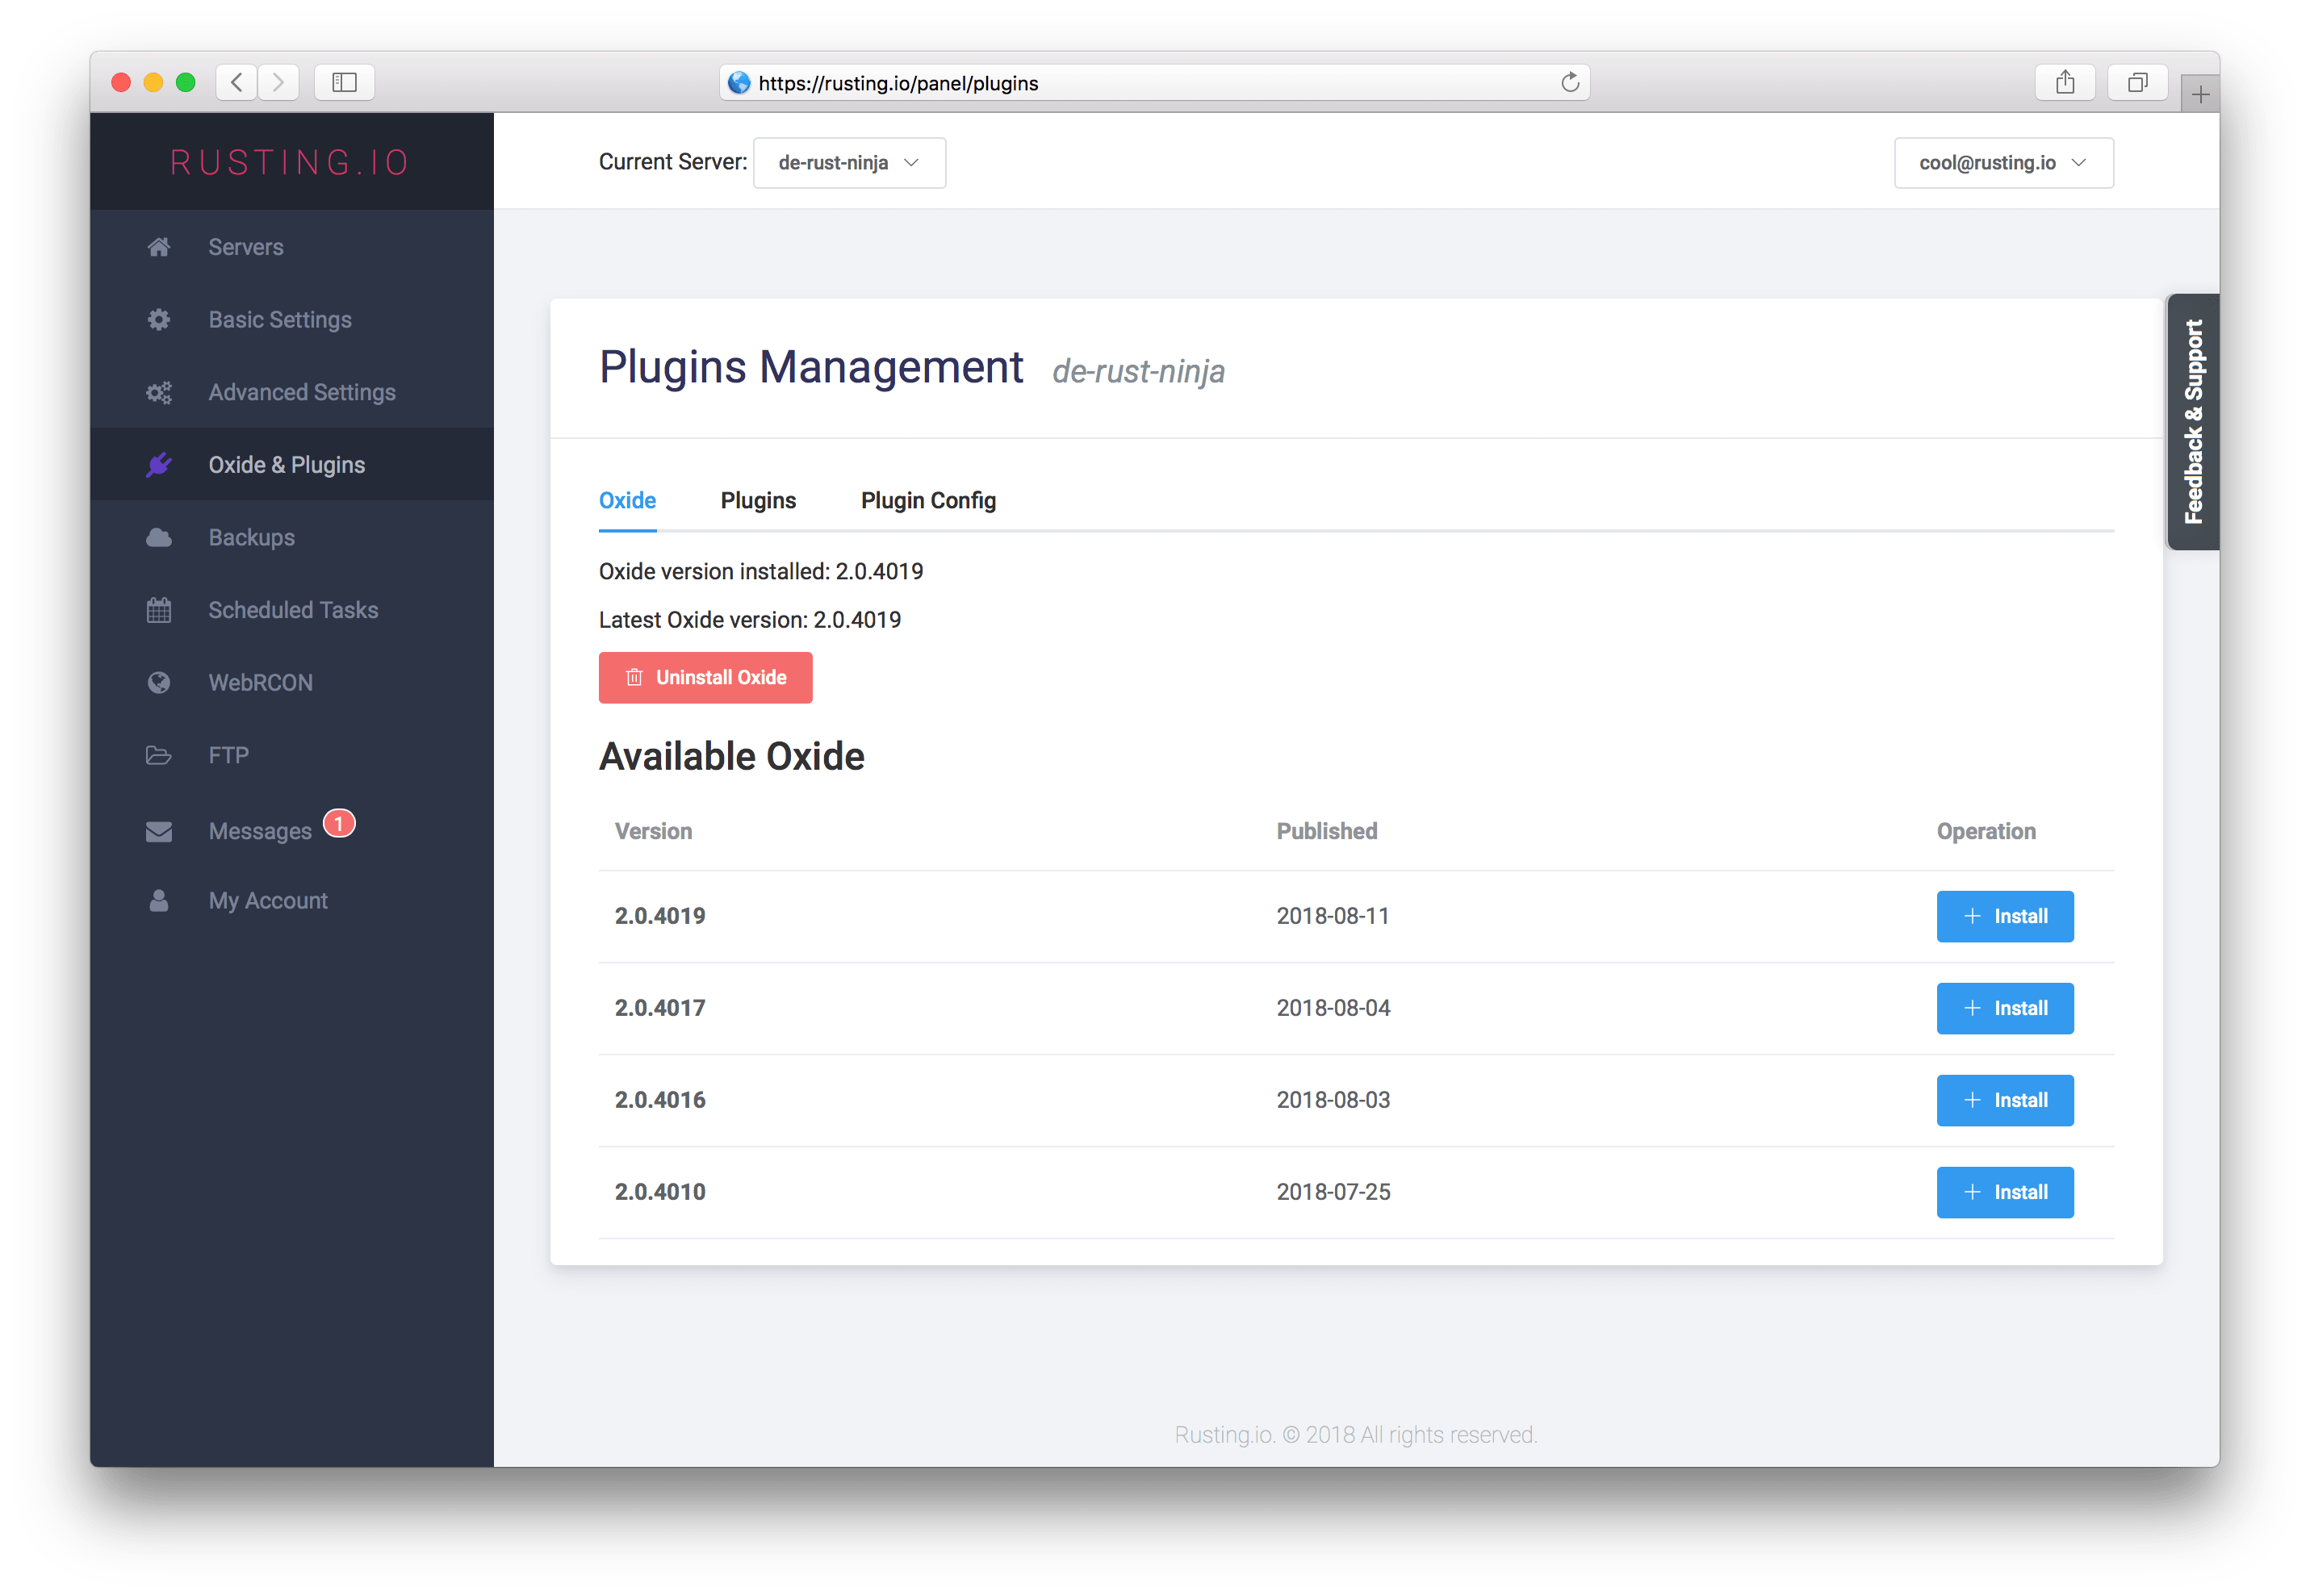Viewport: 2310px width, 1596px height.
Task: Open FTP in the sidebar
Action: coord(291,755)
